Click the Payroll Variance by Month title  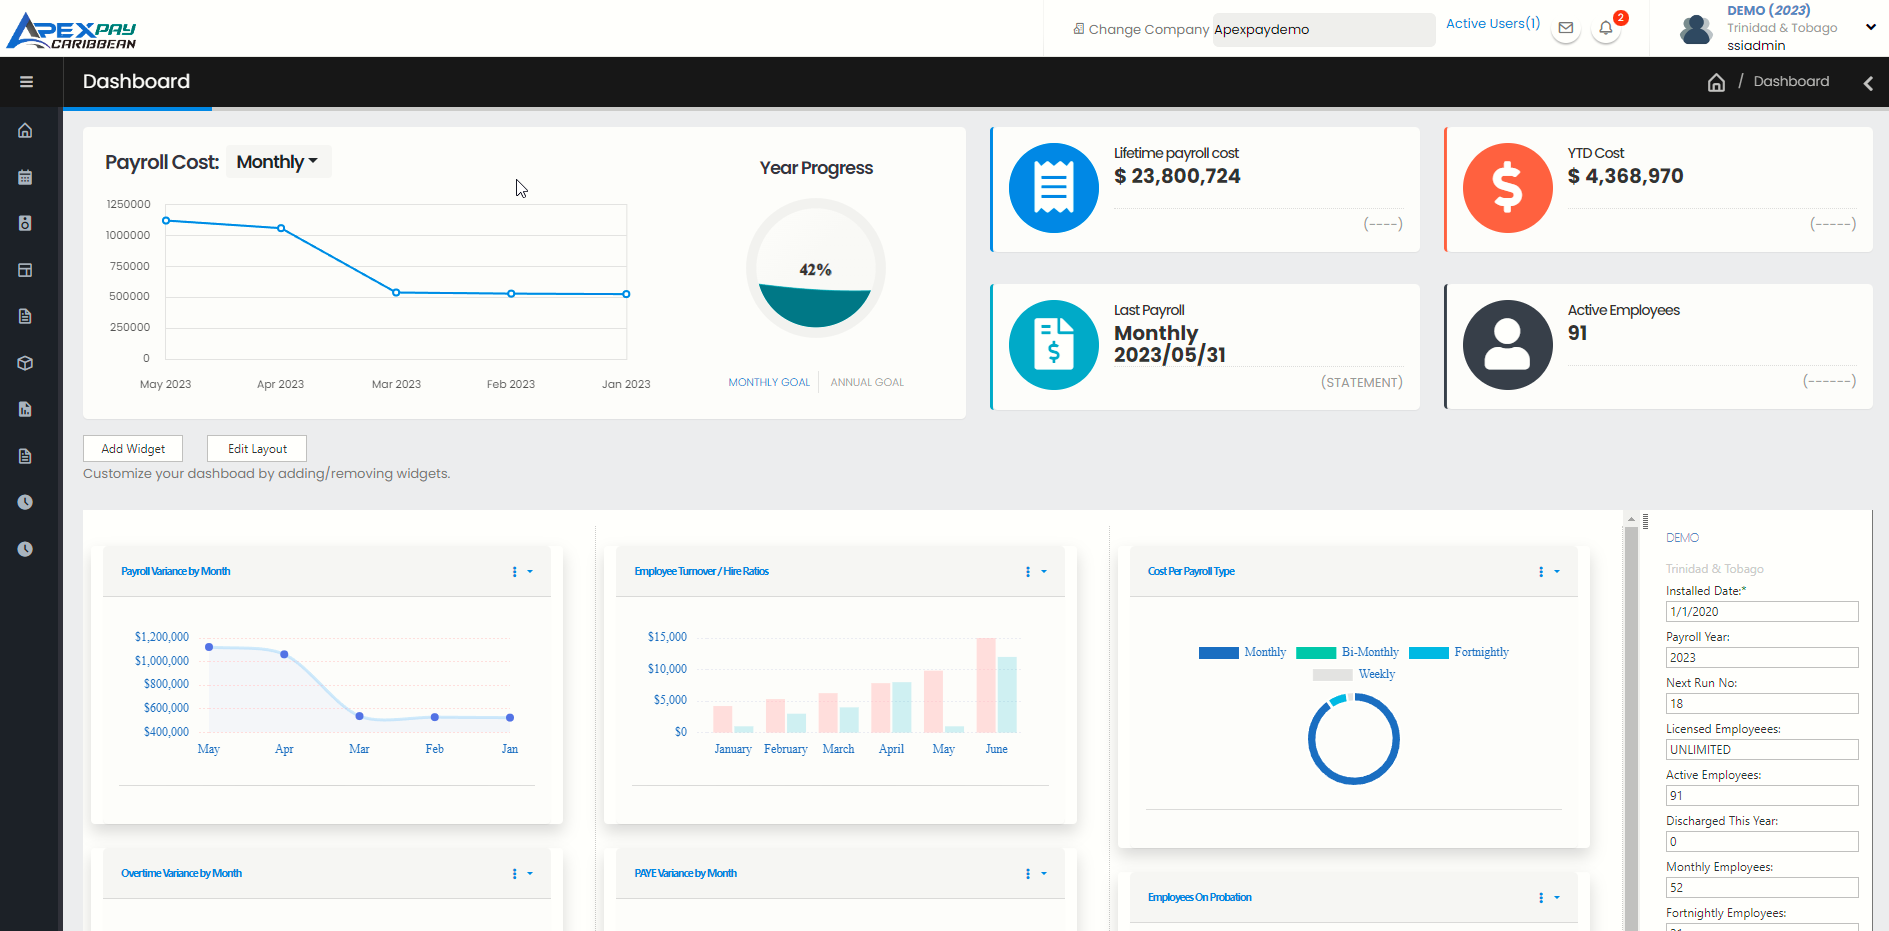(x=176, y=572)
